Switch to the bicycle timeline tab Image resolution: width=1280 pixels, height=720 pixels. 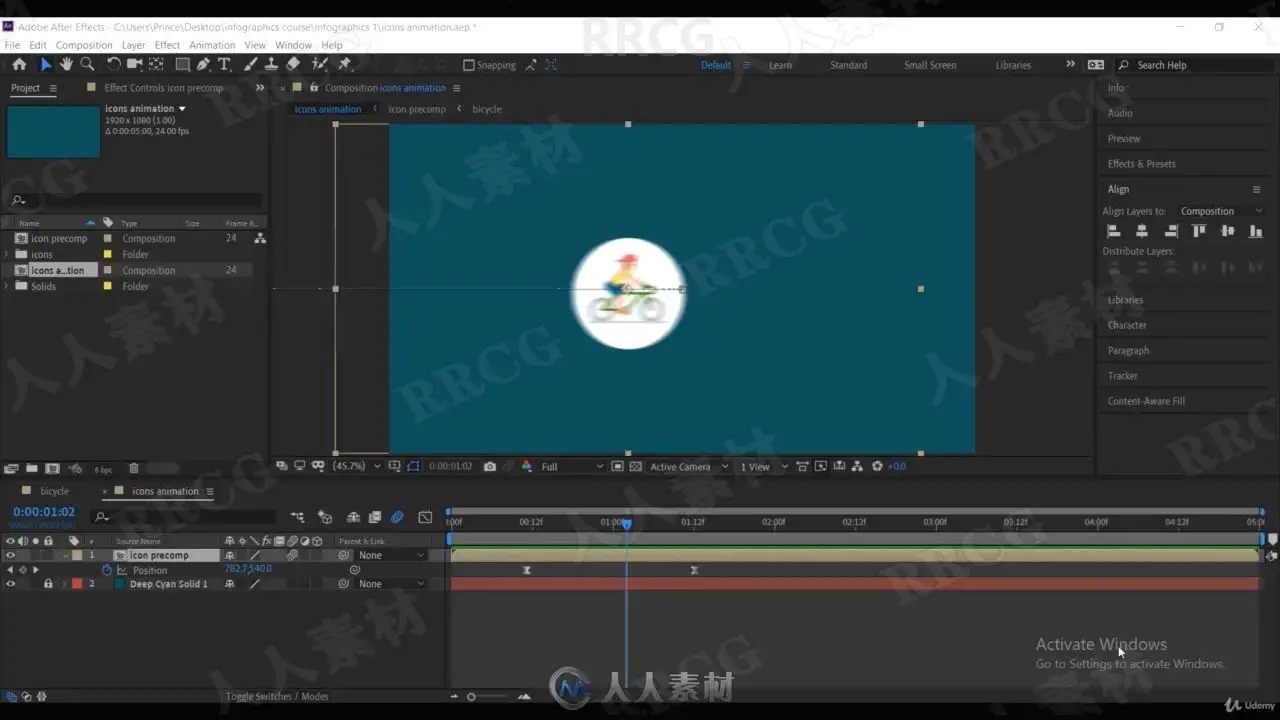[54, 491]
